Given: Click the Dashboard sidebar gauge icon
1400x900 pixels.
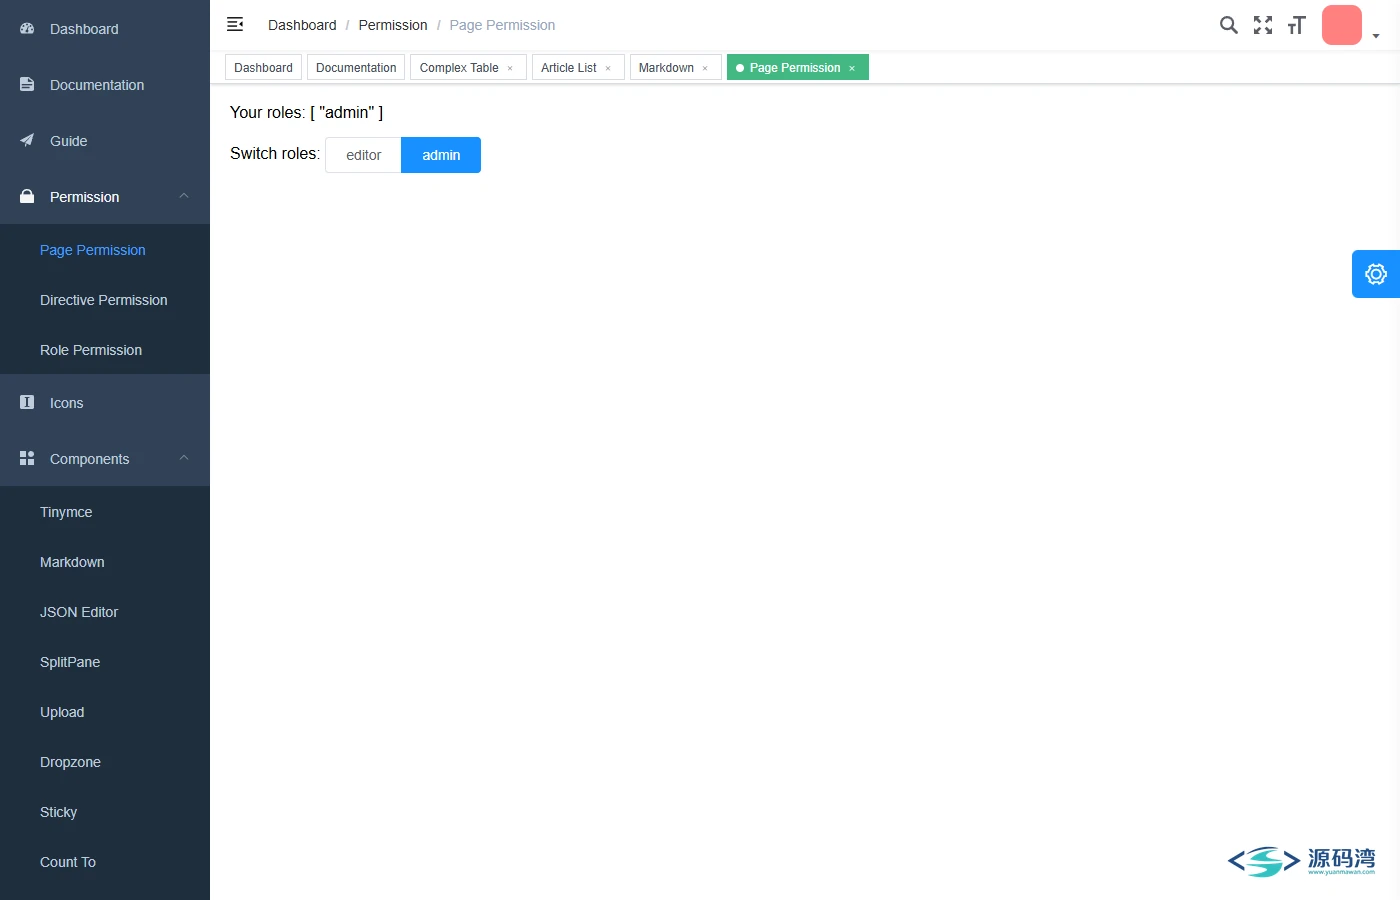Looking at the screenshot, I should click(27, 29).
